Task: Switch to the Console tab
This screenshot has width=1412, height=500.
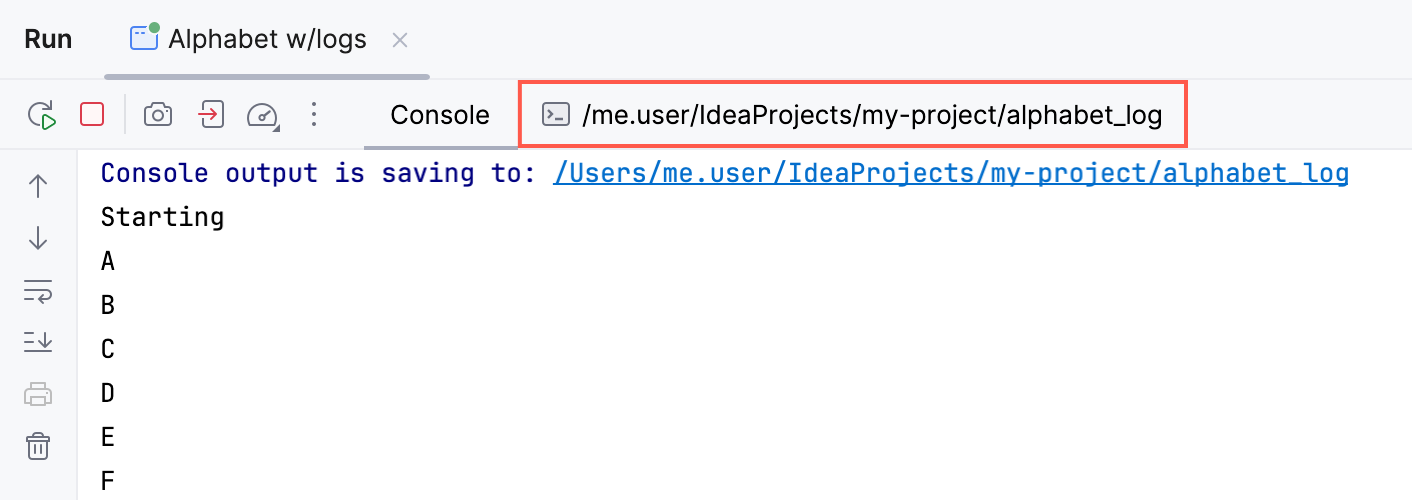Action: 440,115
